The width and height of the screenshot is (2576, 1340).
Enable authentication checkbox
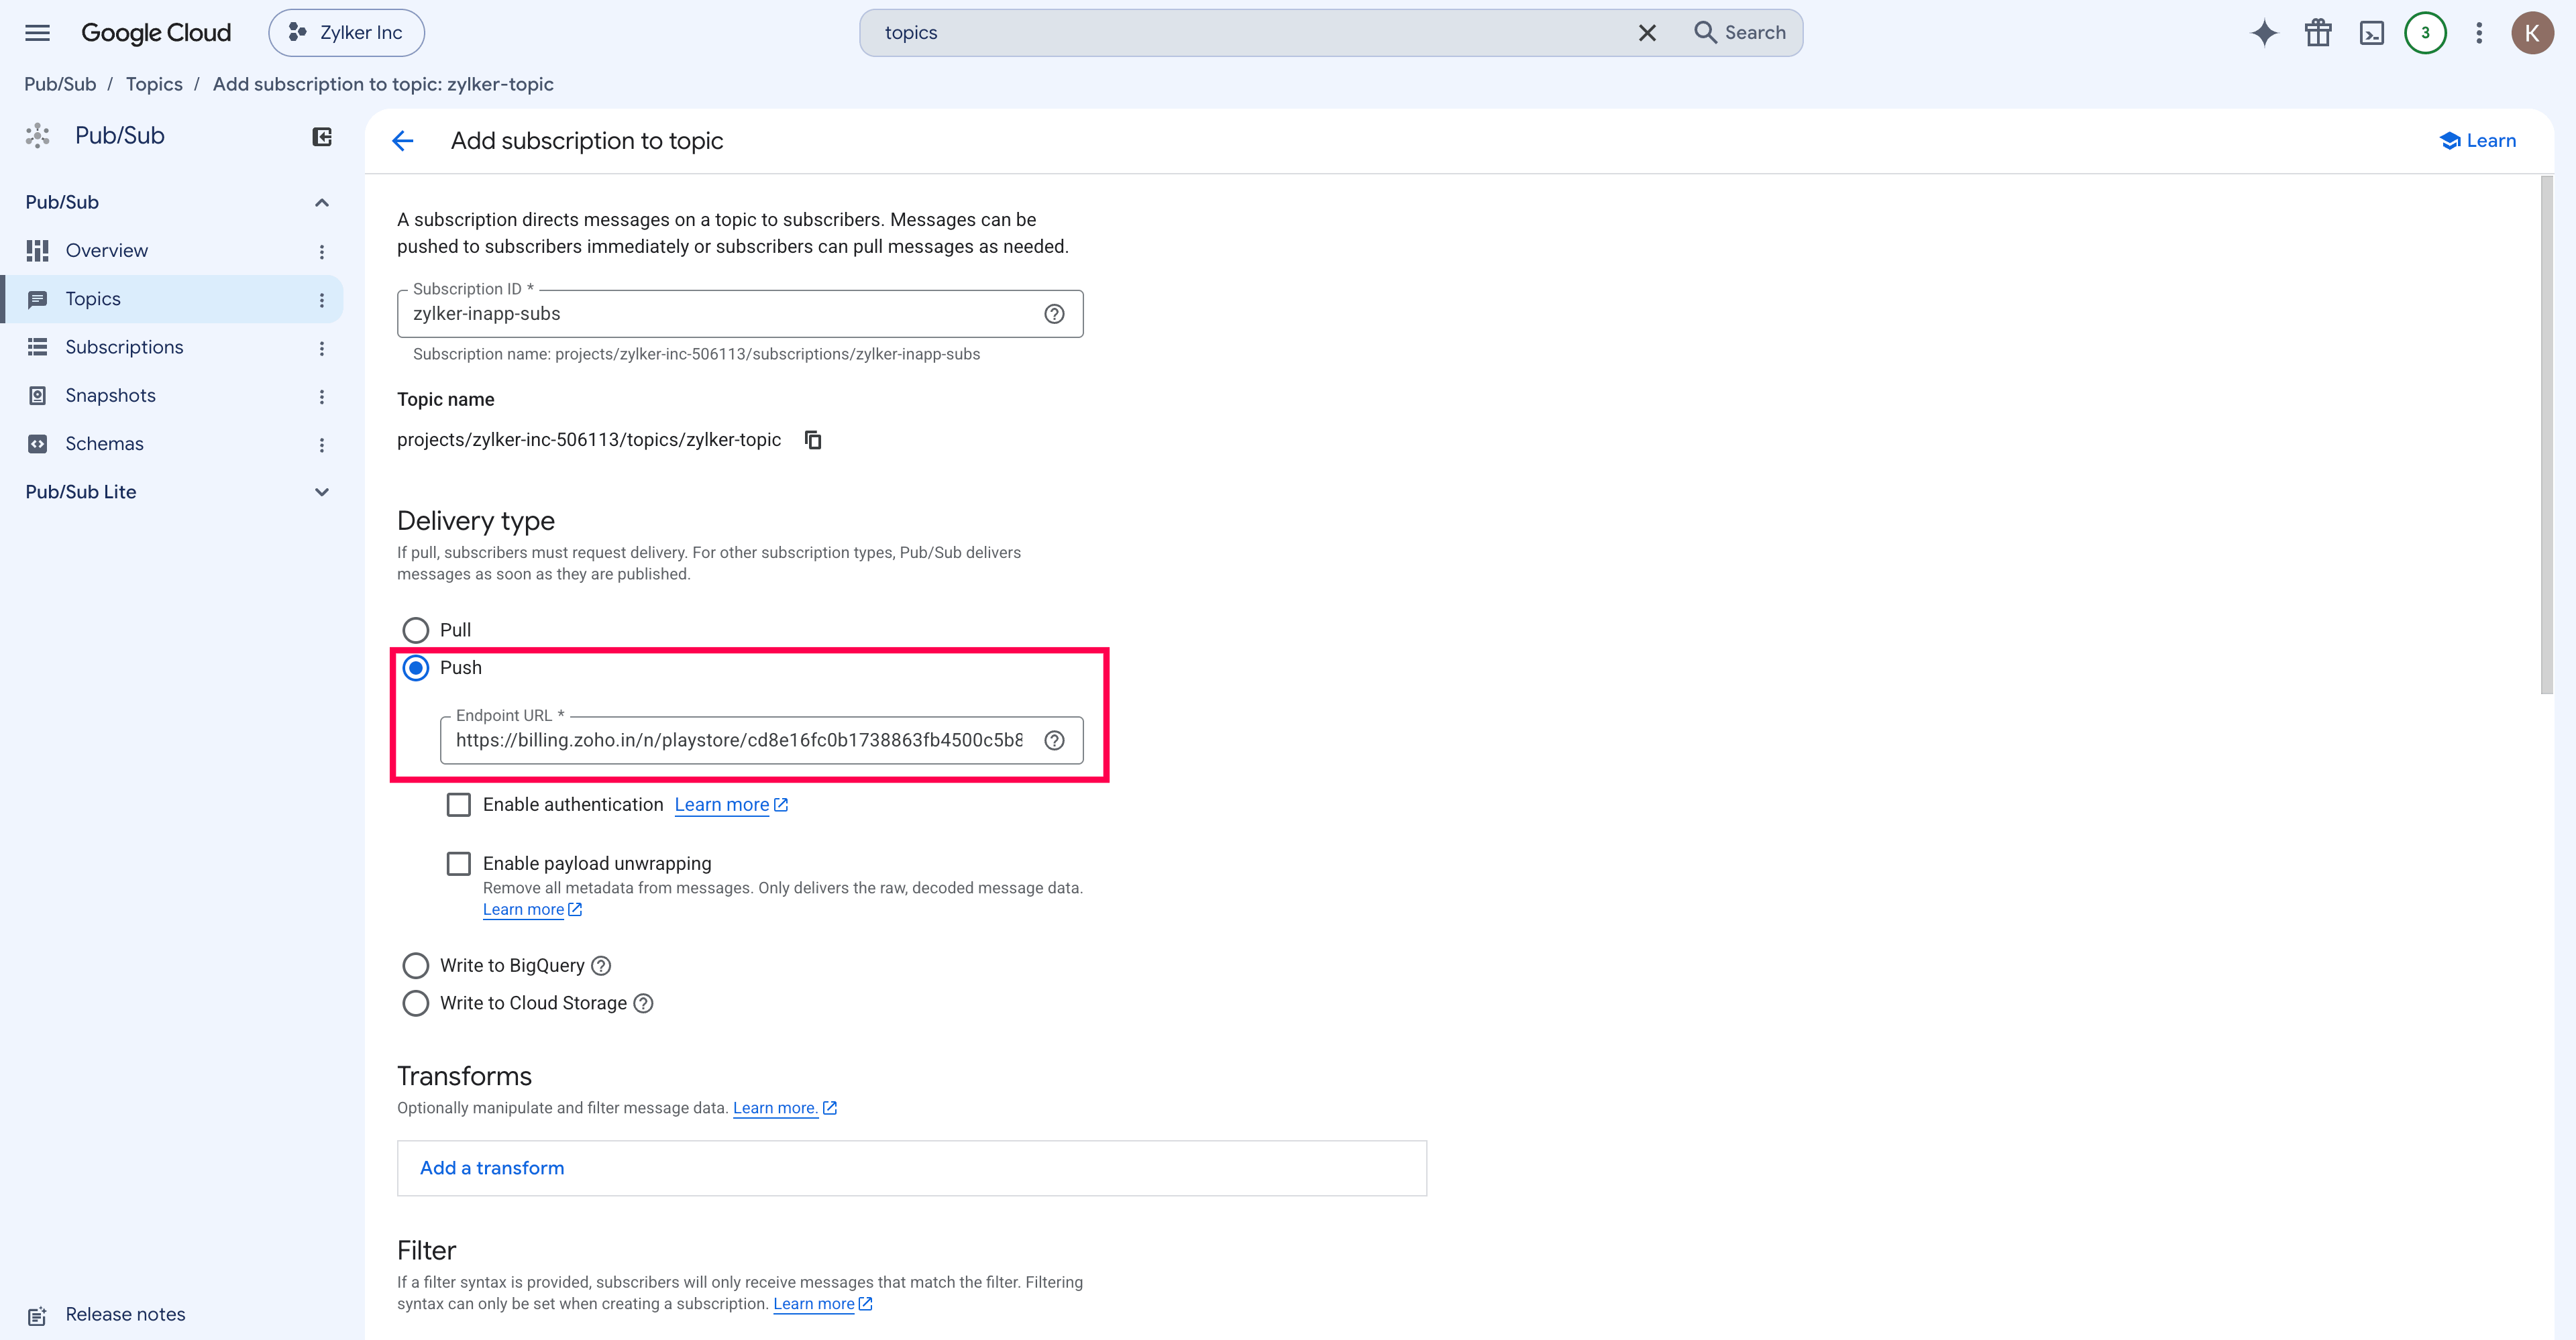coord(458,805)
